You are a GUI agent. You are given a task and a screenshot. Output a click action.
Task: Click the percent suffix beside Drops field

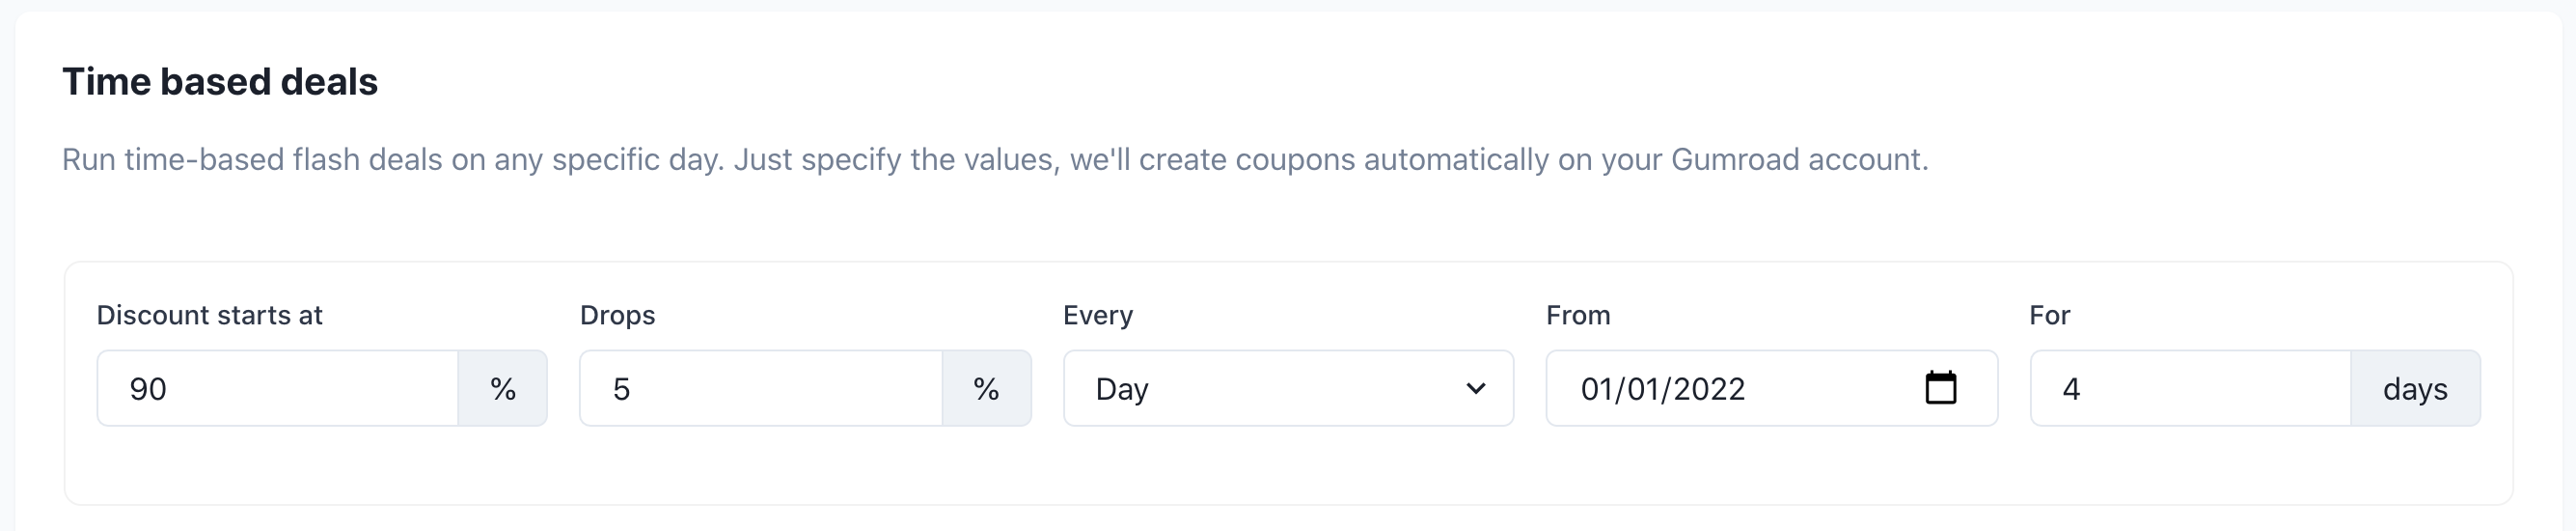986,388
